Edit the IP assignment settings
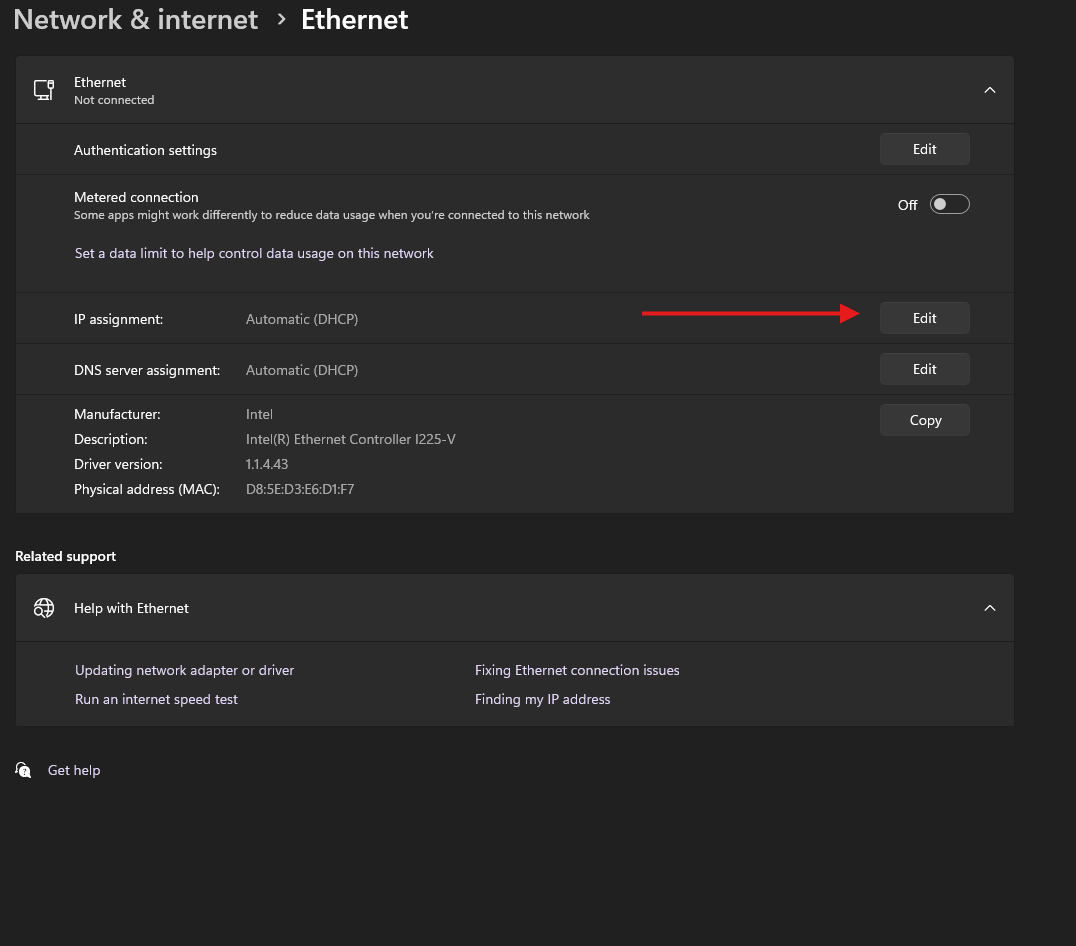Viewport: 1076px width, 946px height. 923,317
